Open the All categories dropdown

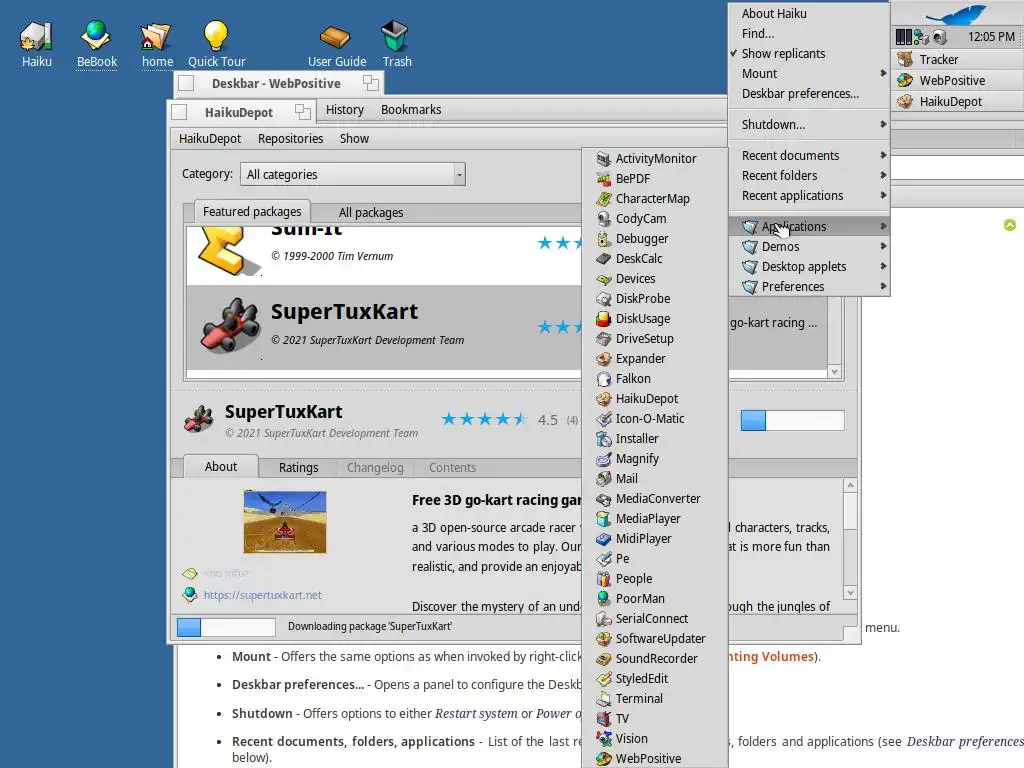pos(353,174)
